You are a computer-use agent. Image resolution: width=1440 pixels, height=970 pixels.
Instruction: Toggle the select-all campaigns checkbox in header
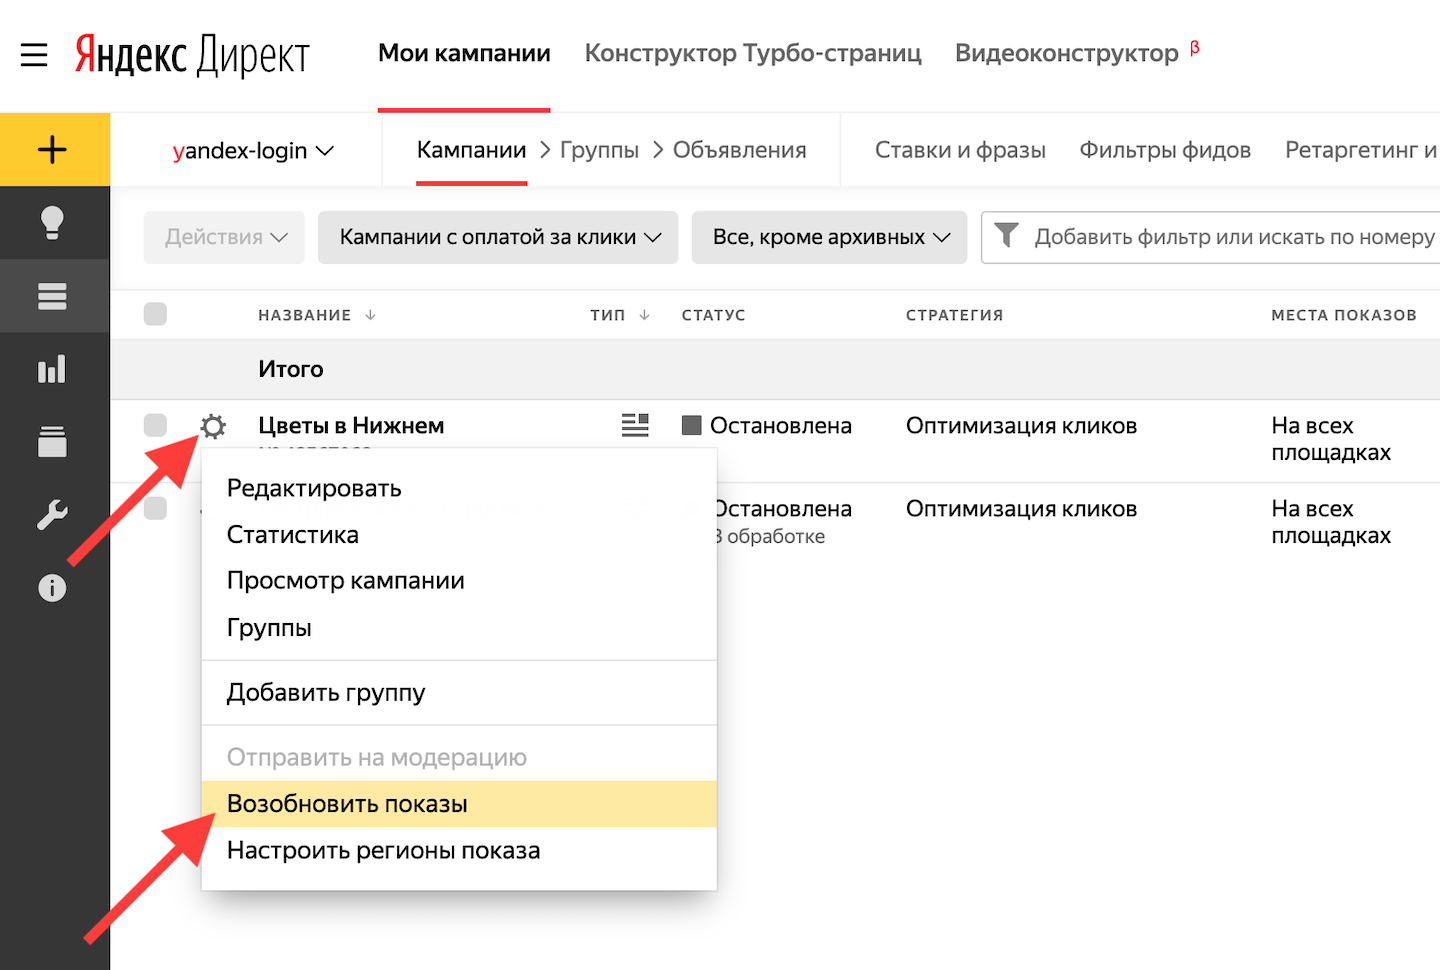[155, 314]
